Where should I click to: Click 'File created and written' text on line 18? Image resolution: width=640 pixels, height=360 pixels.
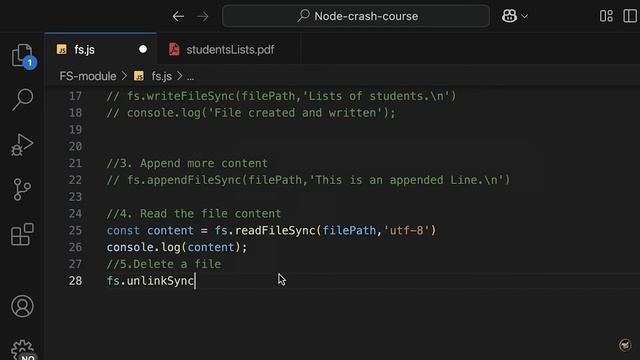coord(296,113)
